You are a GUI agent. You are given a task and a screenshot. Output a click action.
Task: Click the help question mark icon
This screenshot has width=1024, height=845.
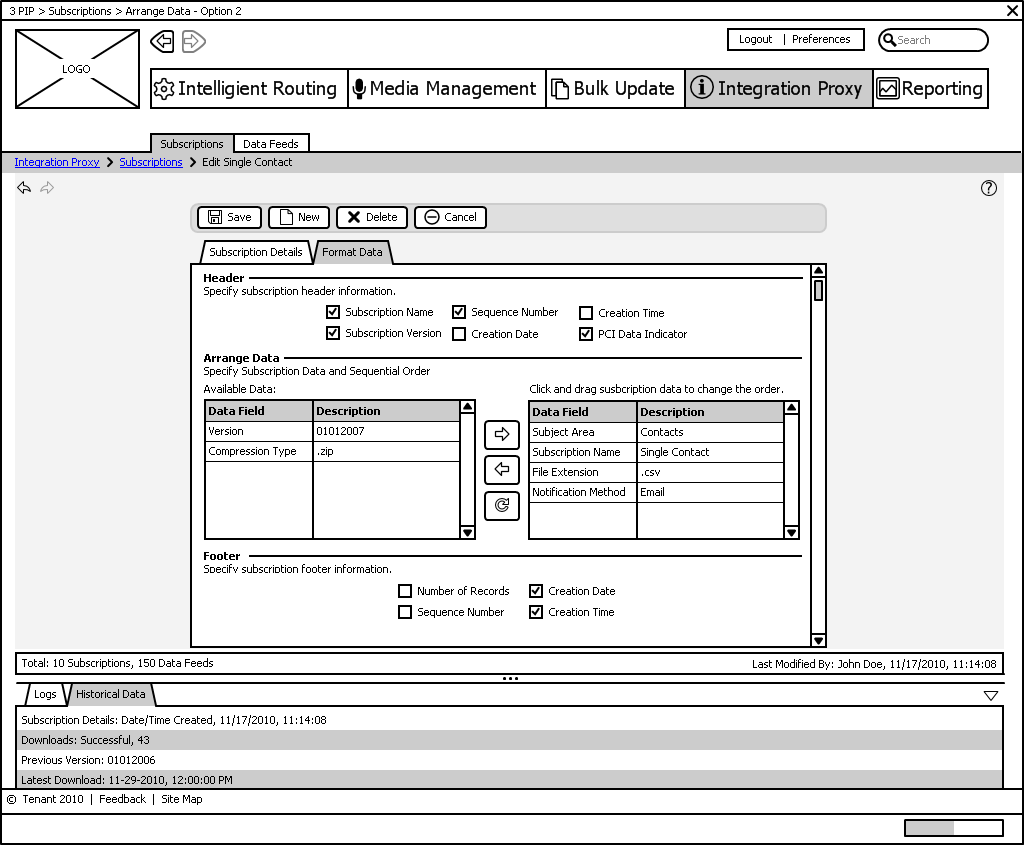pos(989,188)
